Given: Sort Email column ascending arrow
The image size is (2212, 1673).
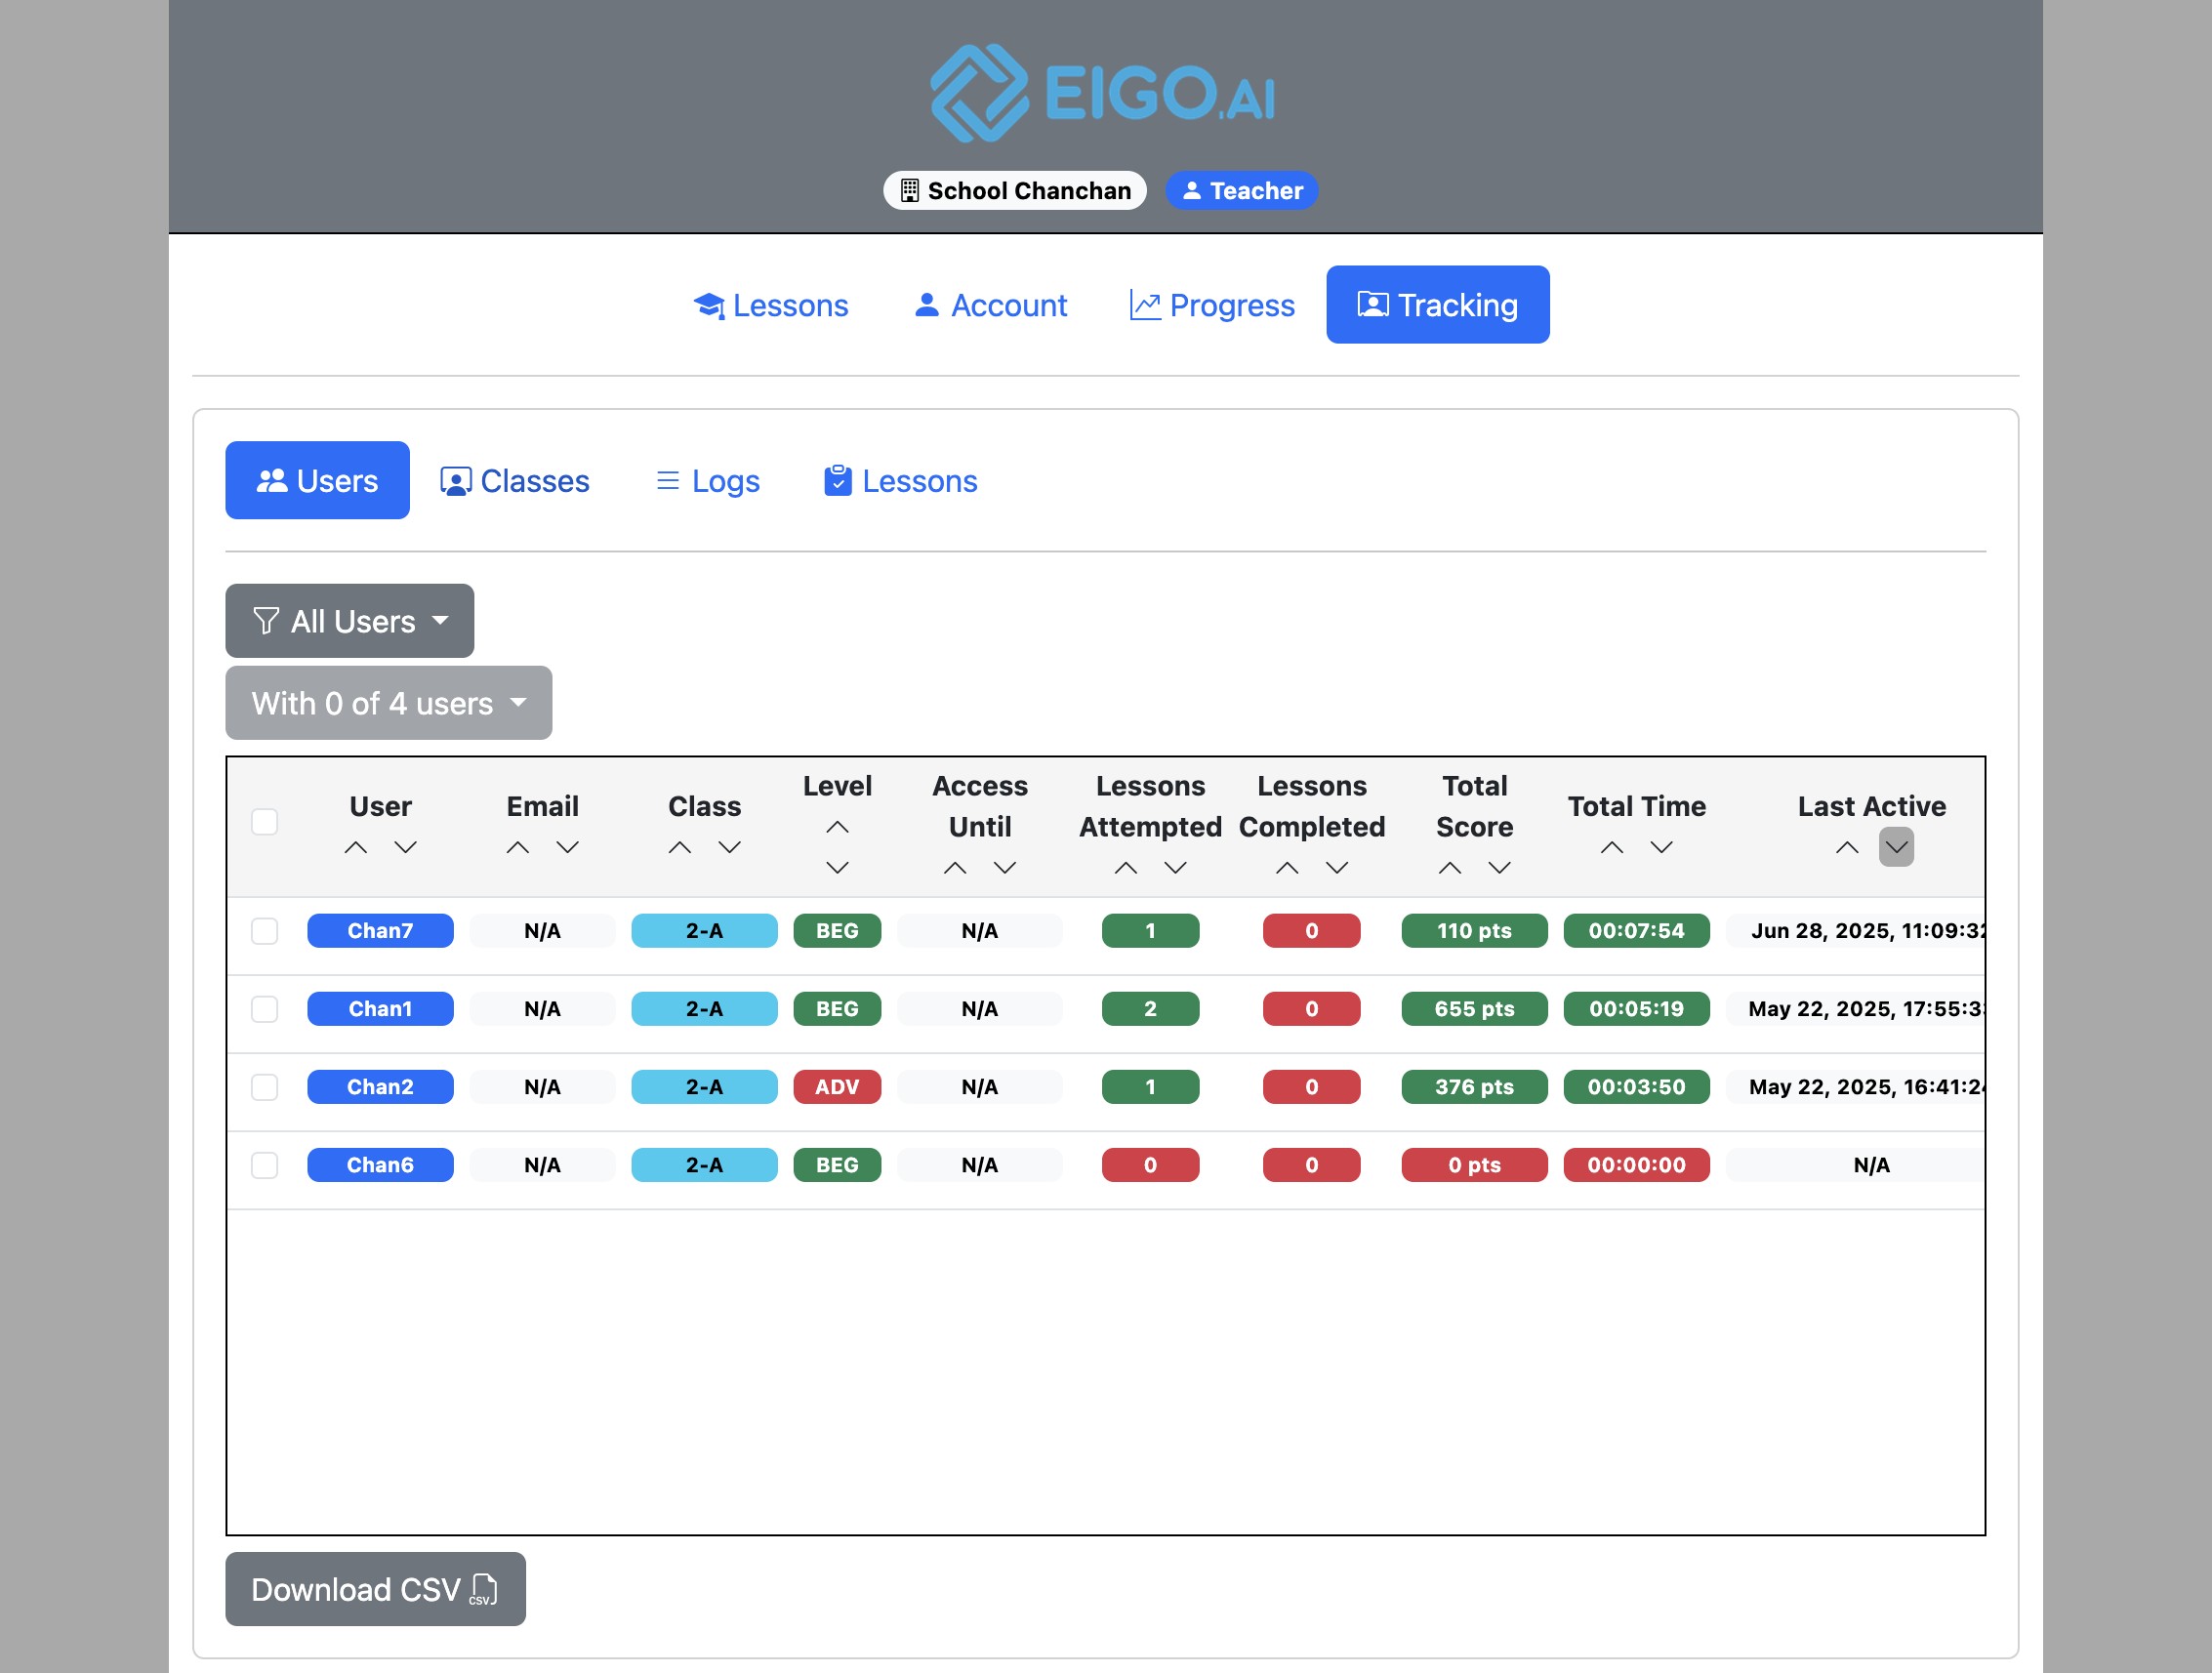Looking at the screenshot, I should point(518,847).
